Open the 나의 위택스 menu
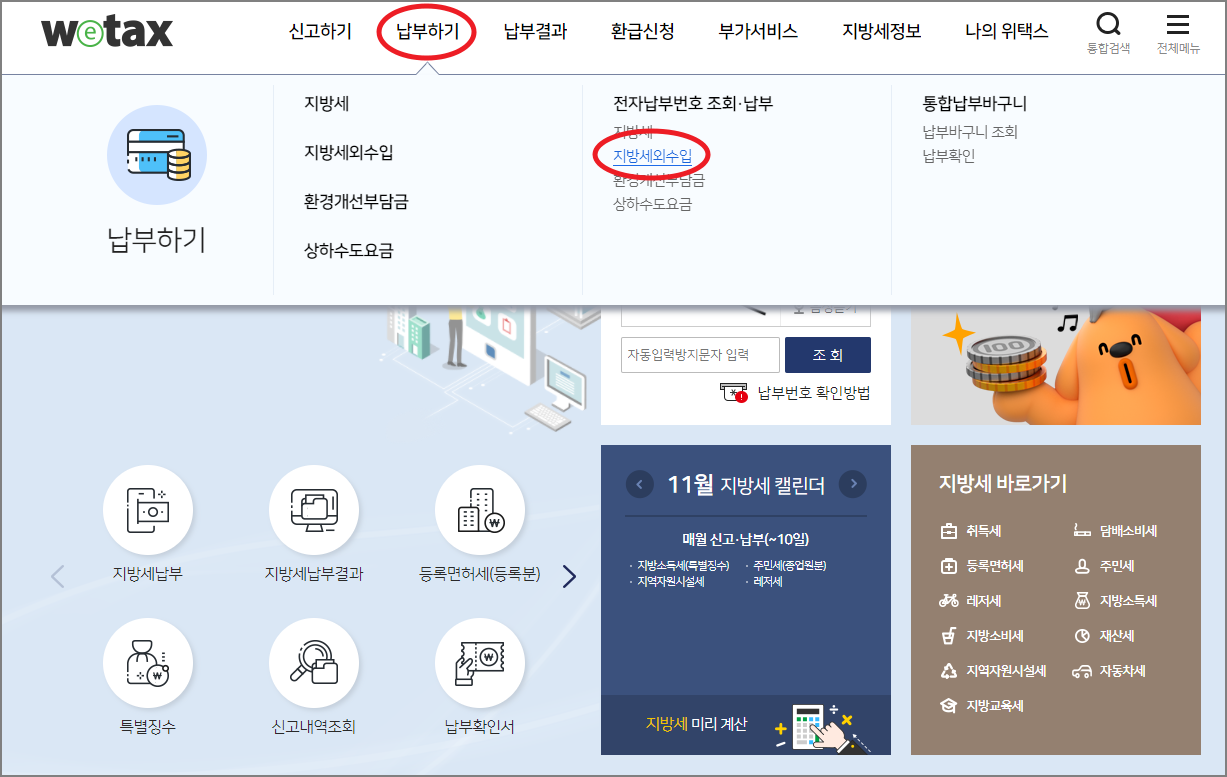 1007,31
